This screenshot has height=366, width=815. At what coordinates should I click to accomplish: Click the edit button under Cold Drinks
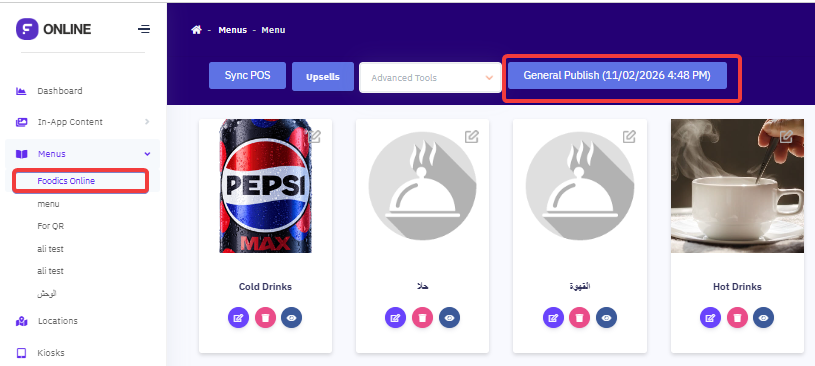pyautogui.click(x=239, y=318)
